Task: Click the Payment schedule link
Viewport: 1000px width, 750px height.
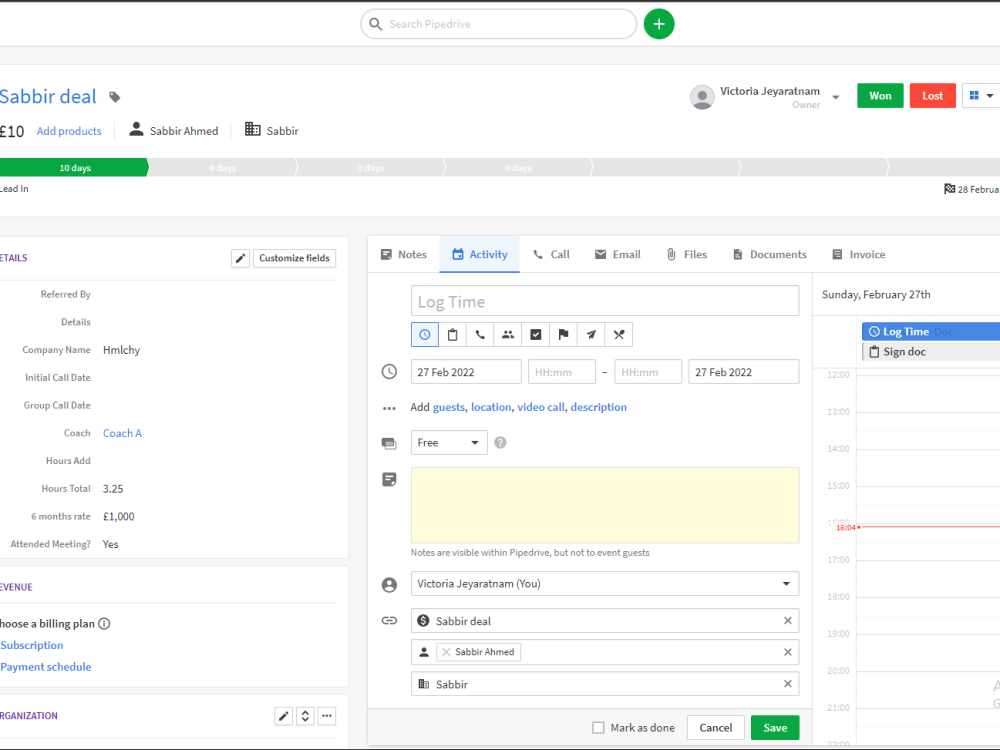Action: 46,667
